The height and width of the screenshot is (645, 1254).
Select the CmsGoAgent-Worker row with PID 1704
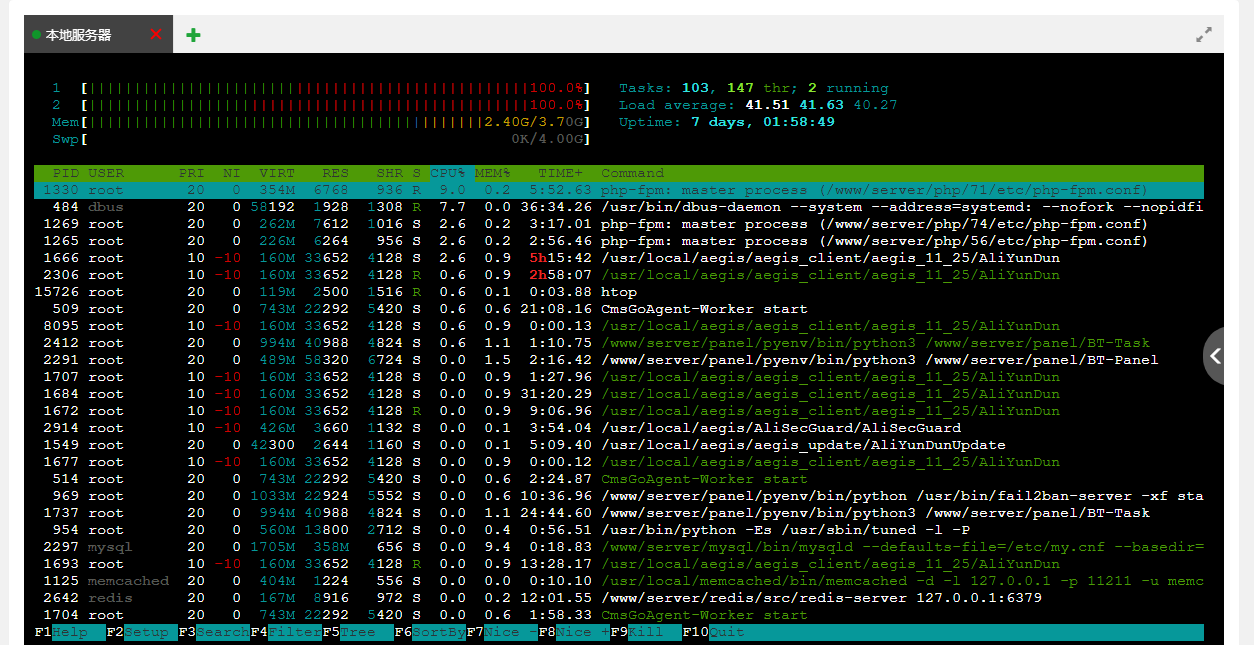pyautogui.click(x=619, y=615)
